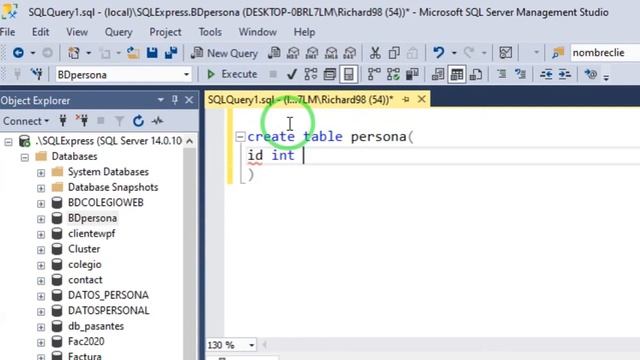Image resolution: width=640 pixels, height=360 pixels.
Task: Collapse the .\SQLExpress server node
Action: point(8,142)
